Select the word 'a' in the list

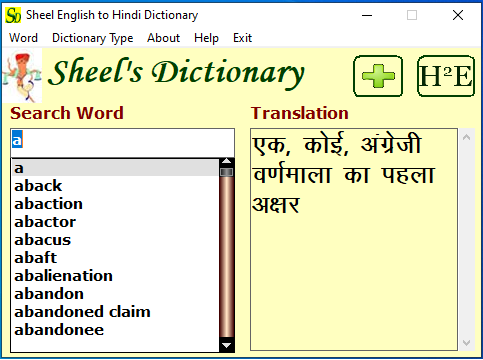[x=115, y=168]
